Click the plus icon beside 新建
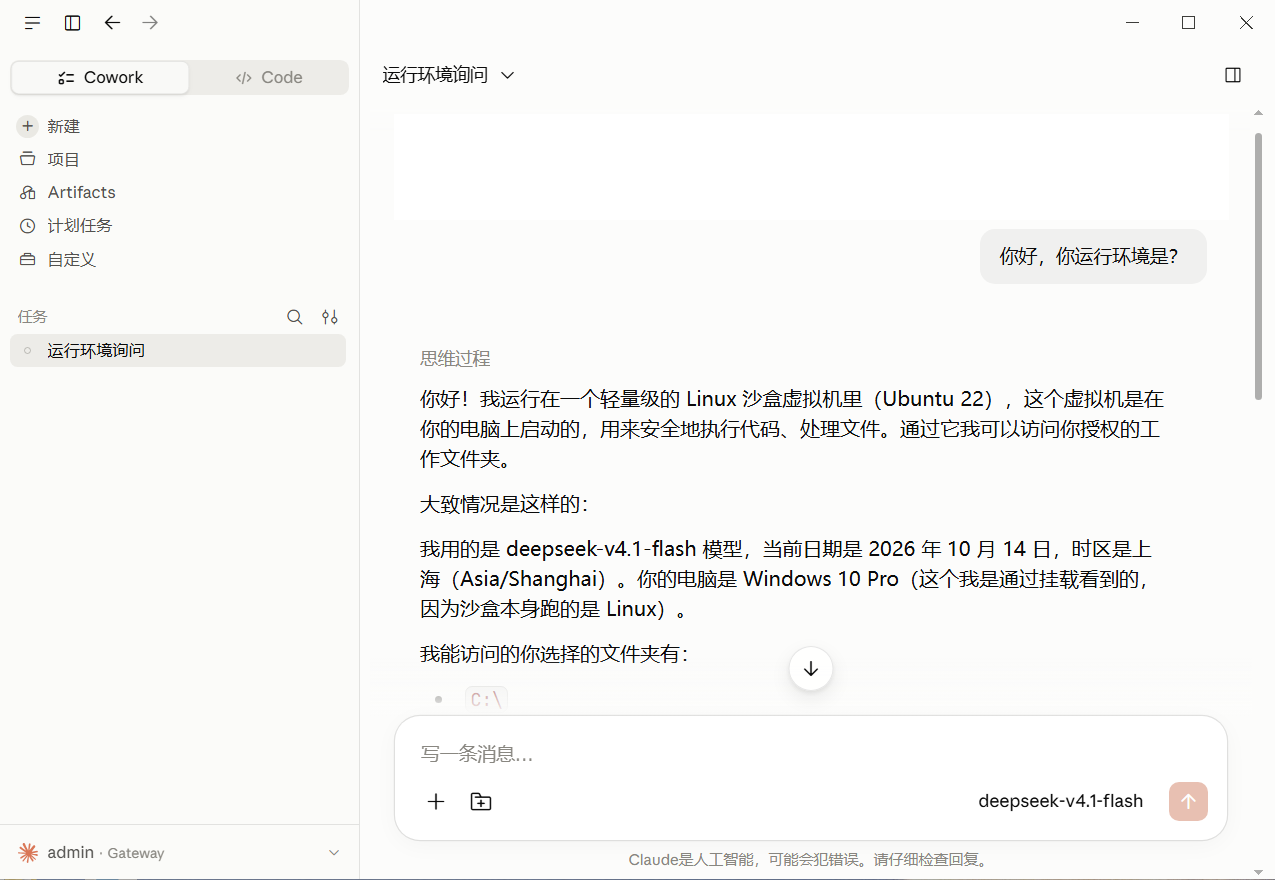1275x880 pixels. [27, 126]
